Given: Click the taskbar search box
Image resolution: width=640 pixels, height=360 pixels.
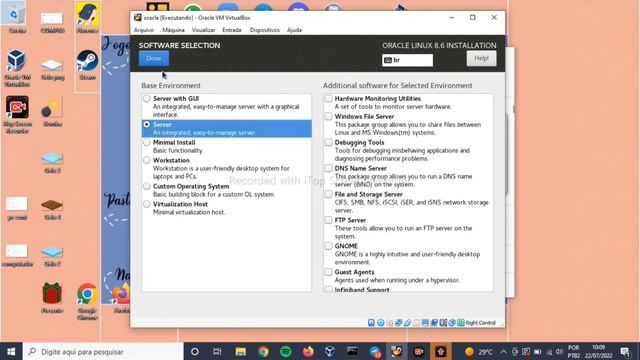Looking at the screenshot, I should click(x=103, y=351).
